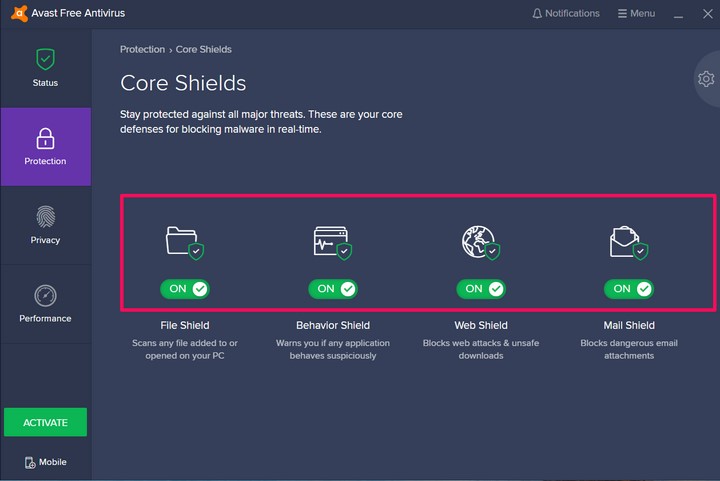Select the Protection padlock icon
This screenshot has width=720, height=481.
click(45, 139)
